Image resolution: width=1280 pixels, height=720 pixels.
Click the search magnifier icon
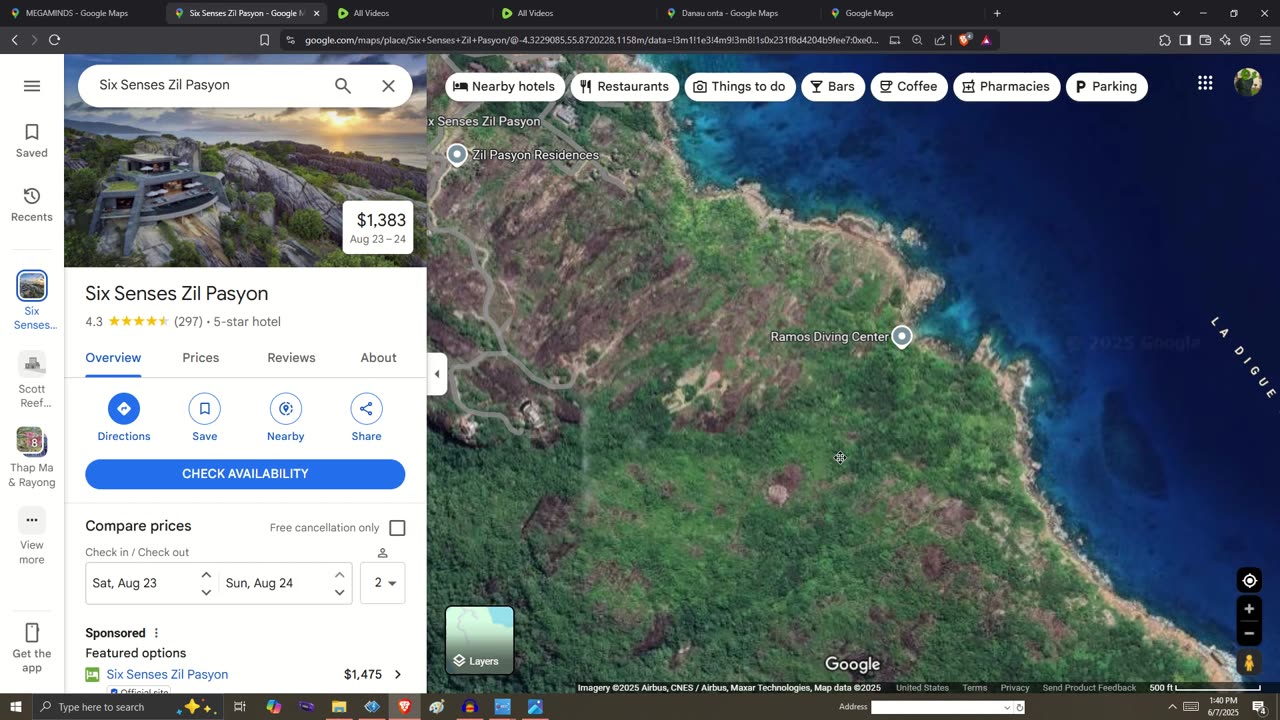pos(343,86)
